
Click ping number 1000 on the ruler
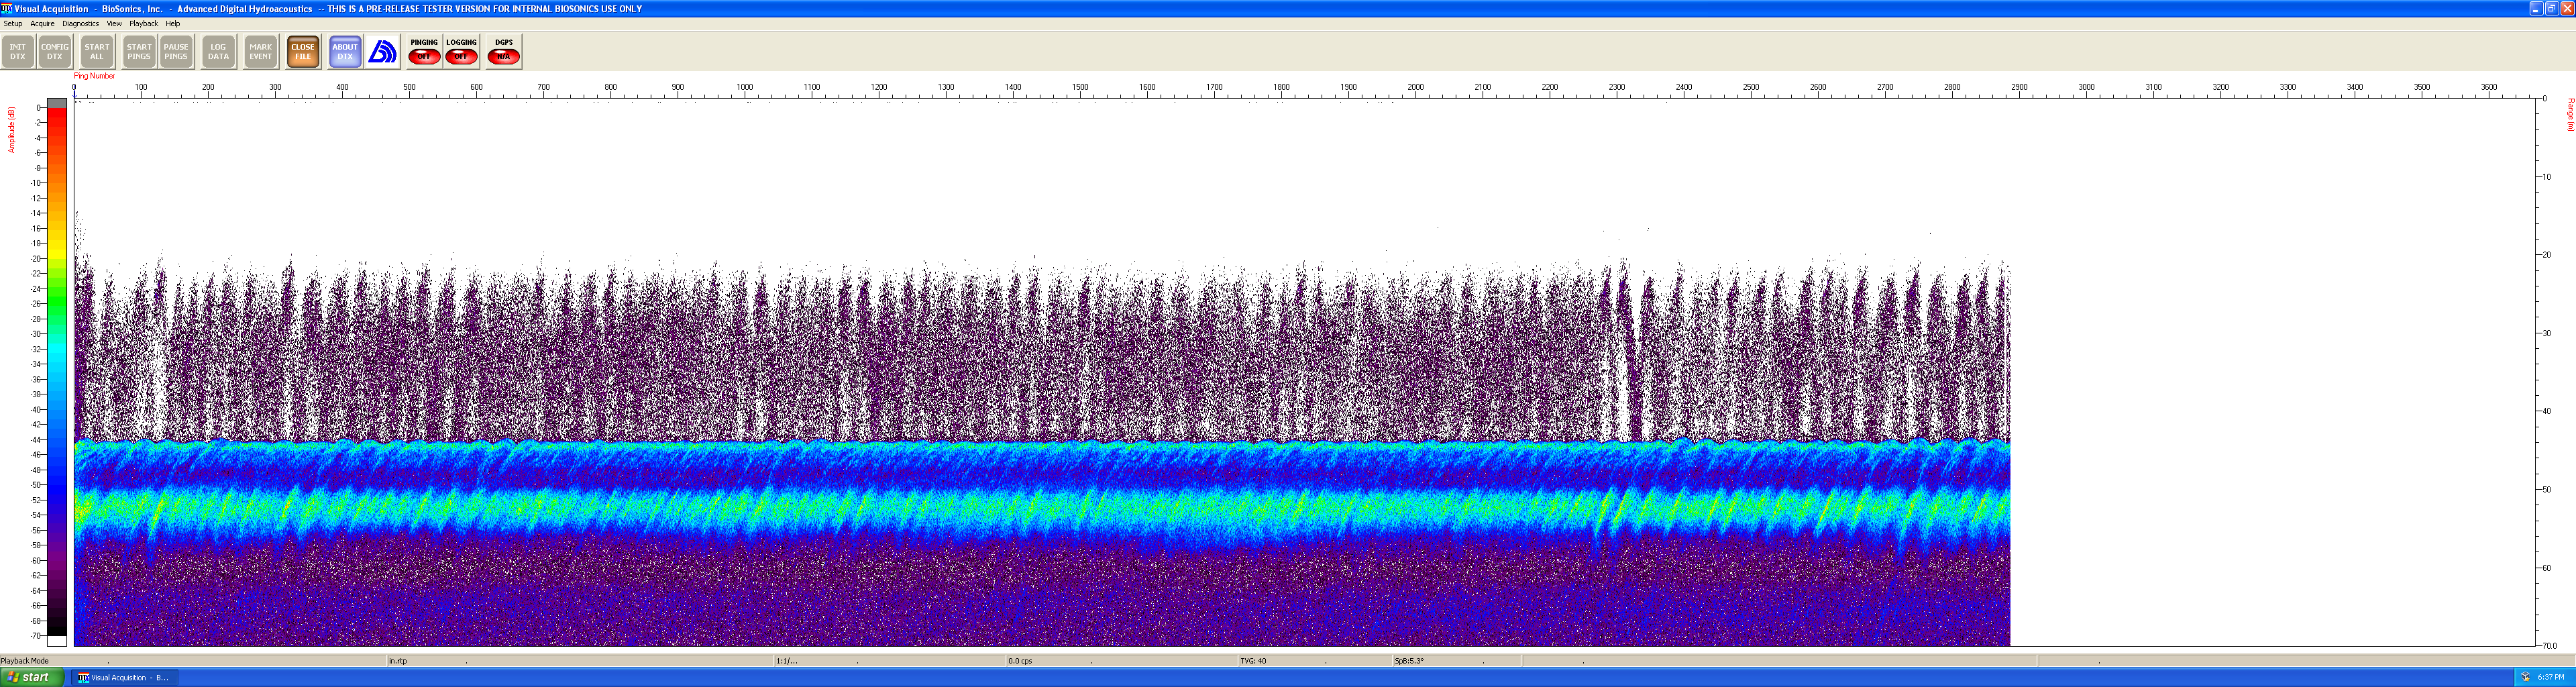click(745, 87)
